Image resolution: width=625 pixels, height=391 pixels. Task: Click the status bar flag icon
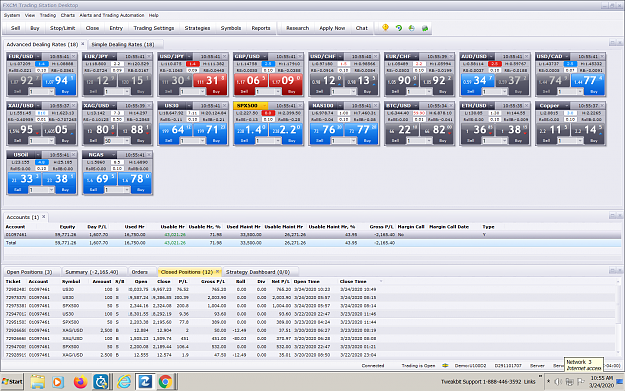point(445,365)
